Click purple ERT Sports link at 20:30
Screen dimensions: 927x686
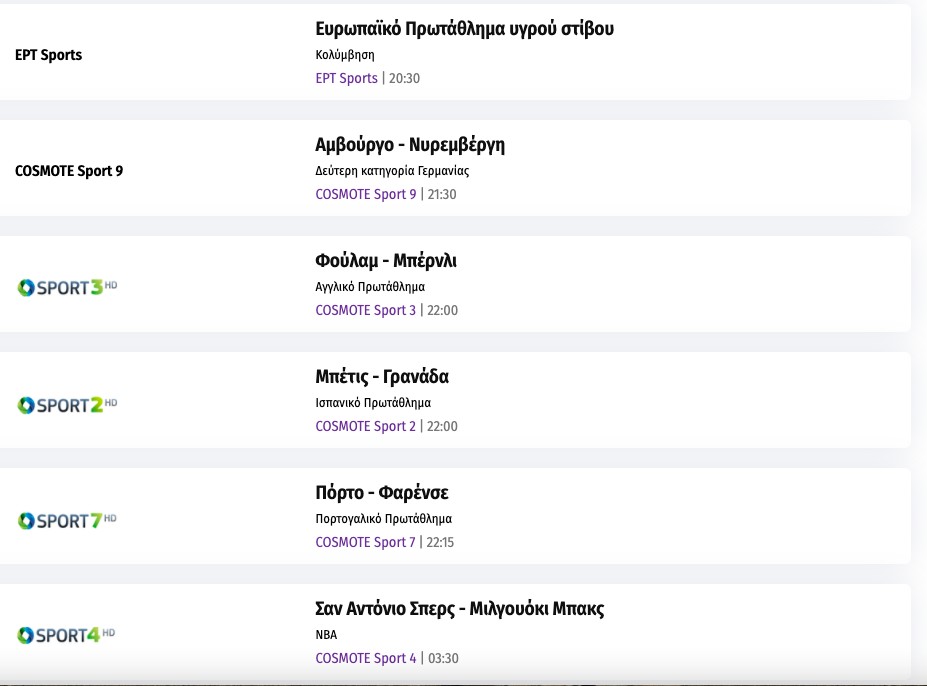pyautogui.click(x=346, y=78)
